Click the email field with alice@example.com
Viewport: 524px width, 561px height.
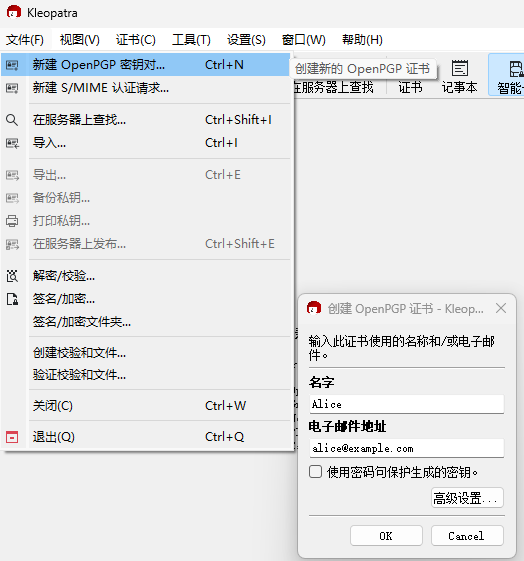click(x=407, y=448)
